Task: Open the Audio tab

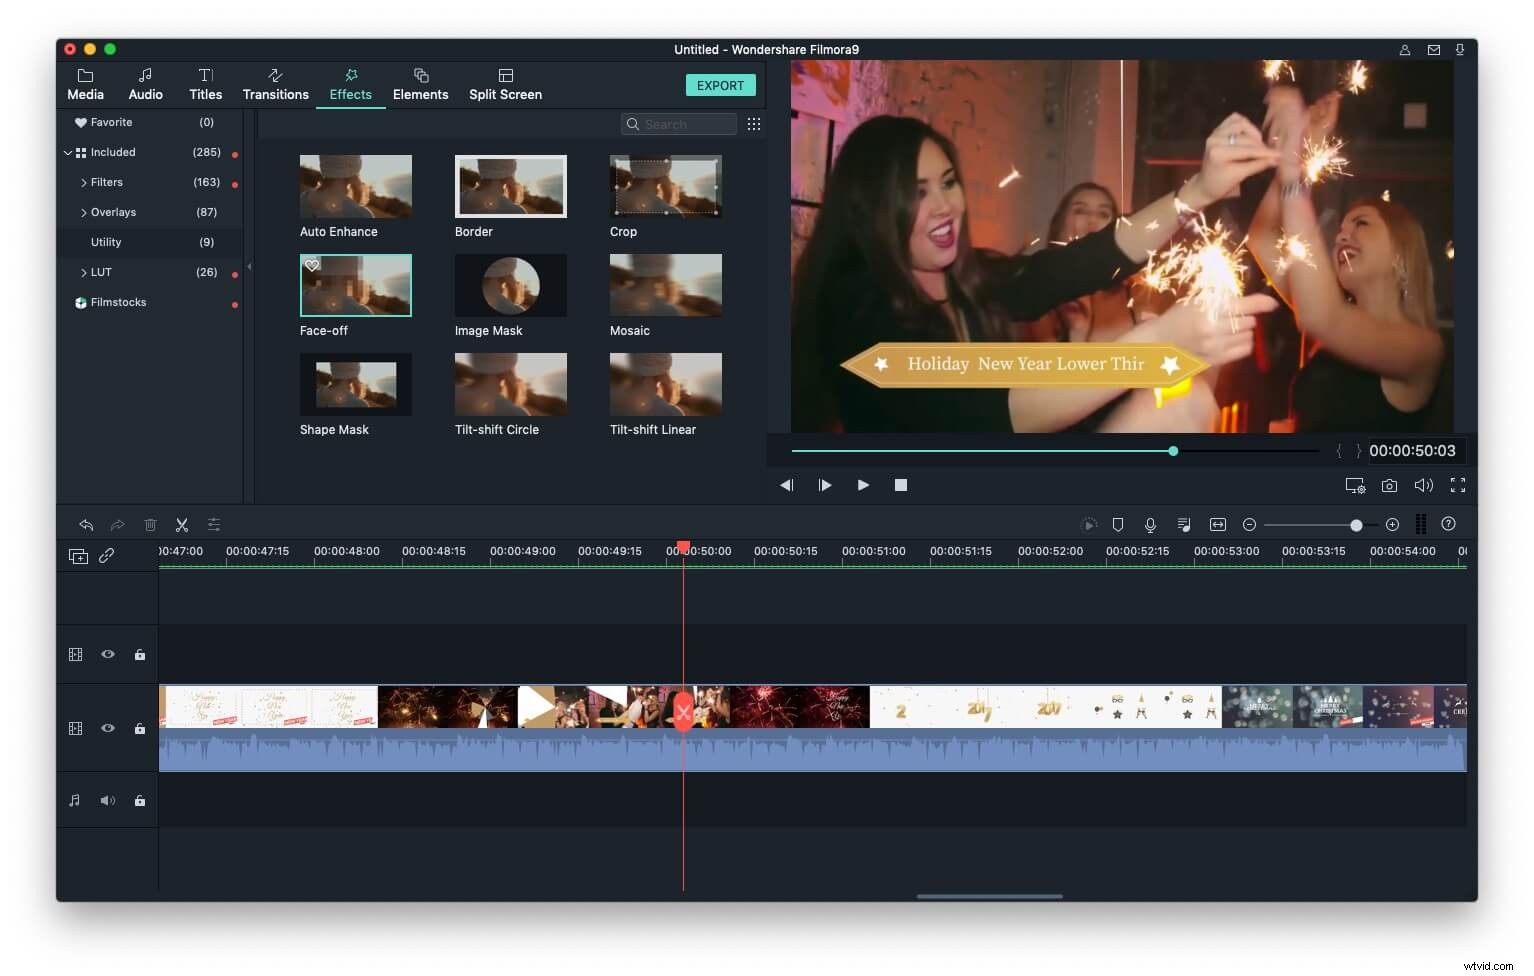Action: coord(145,84)
